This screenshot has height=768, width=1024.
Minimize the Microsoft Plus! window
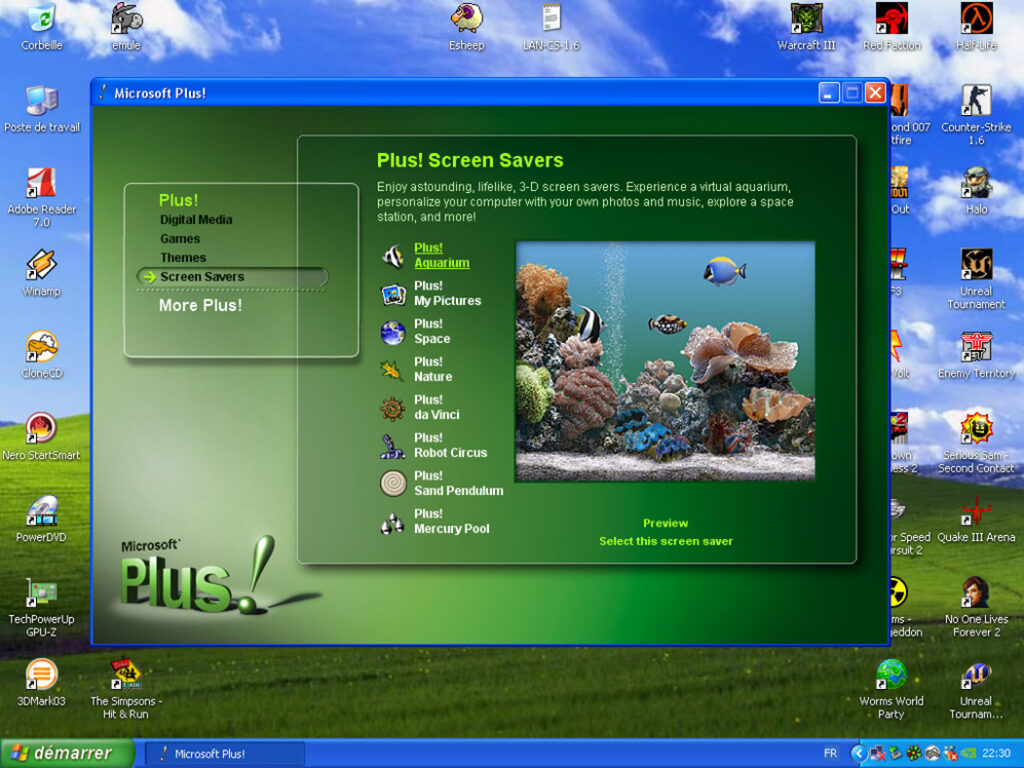(829, 93)
